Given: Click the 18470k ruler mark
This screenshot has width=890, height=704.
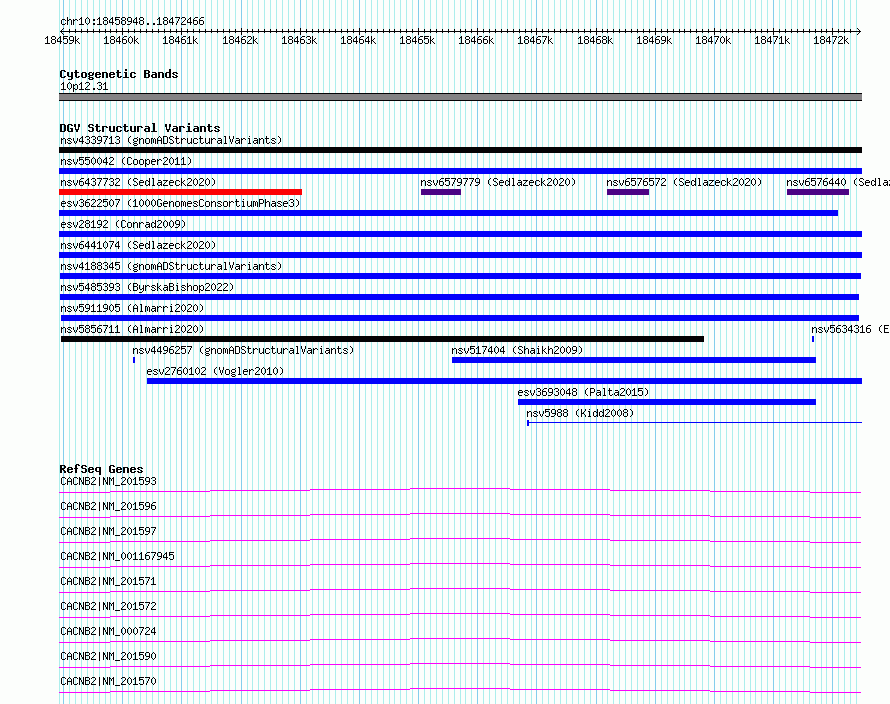Looking at the screenshot, I should [713, 40].
